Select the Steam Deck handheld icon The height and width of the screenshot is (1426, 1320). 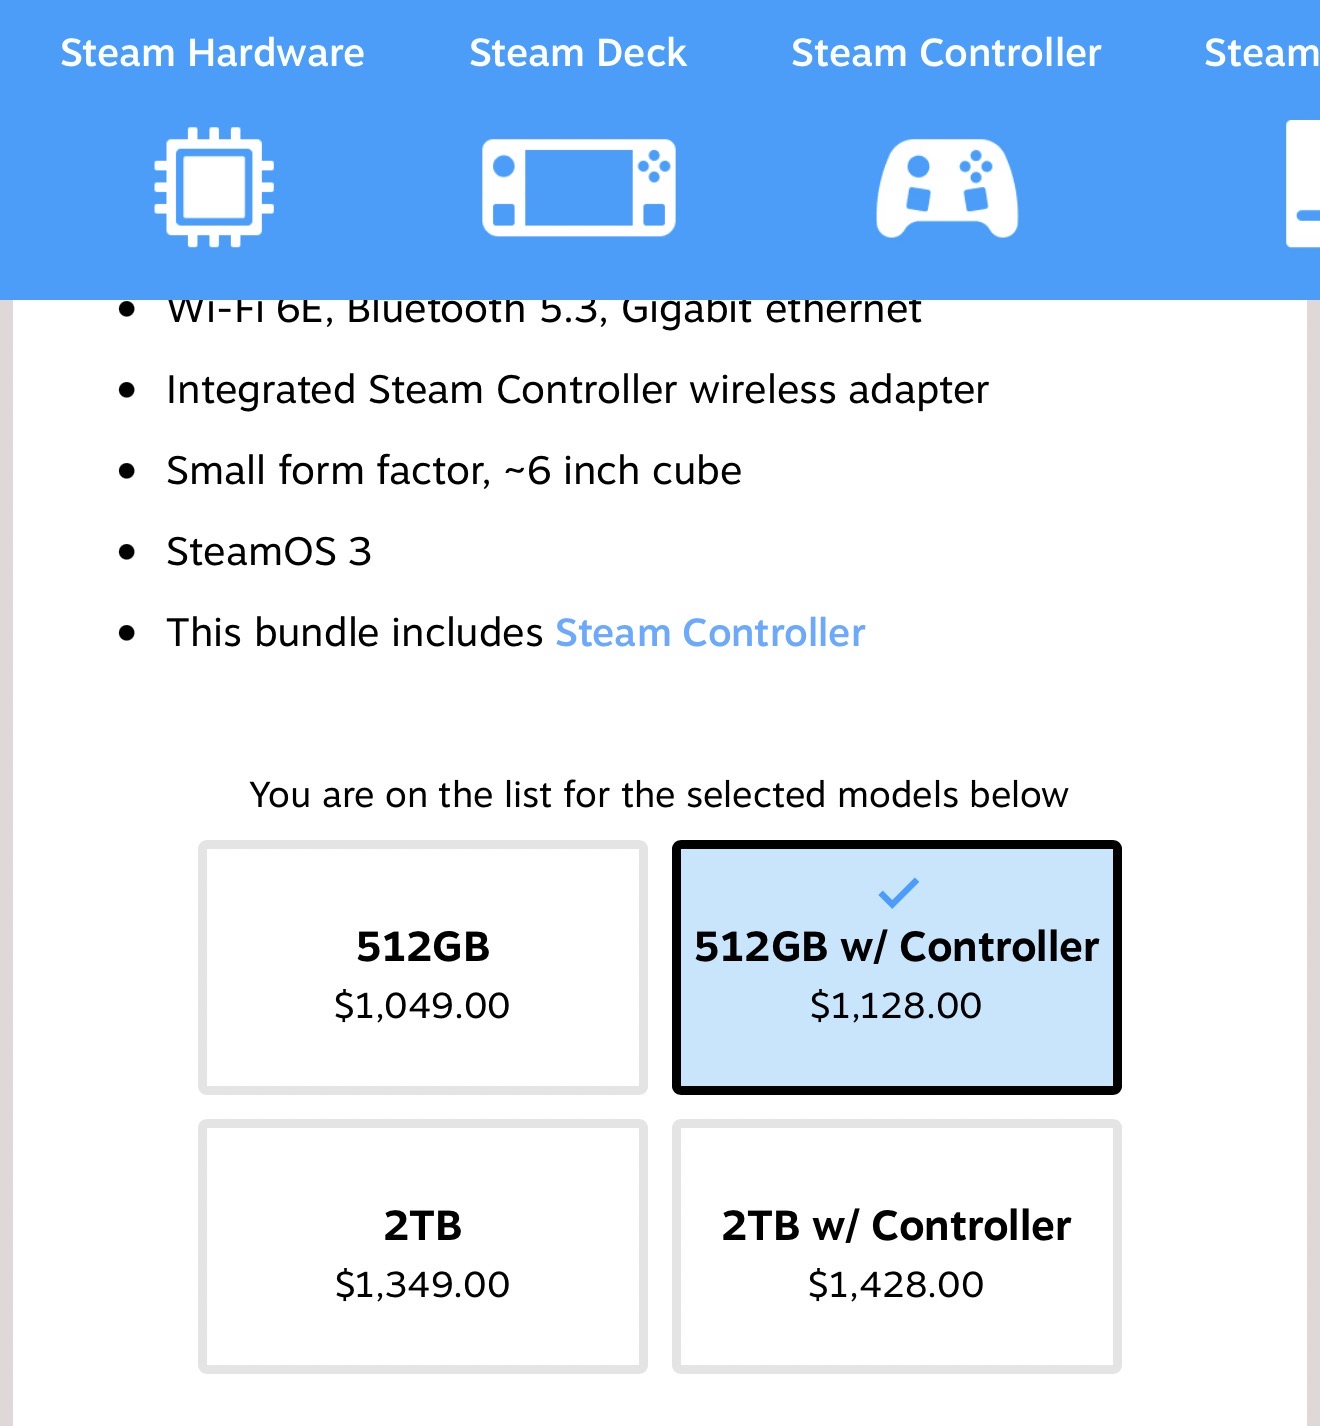click(579, 187)
